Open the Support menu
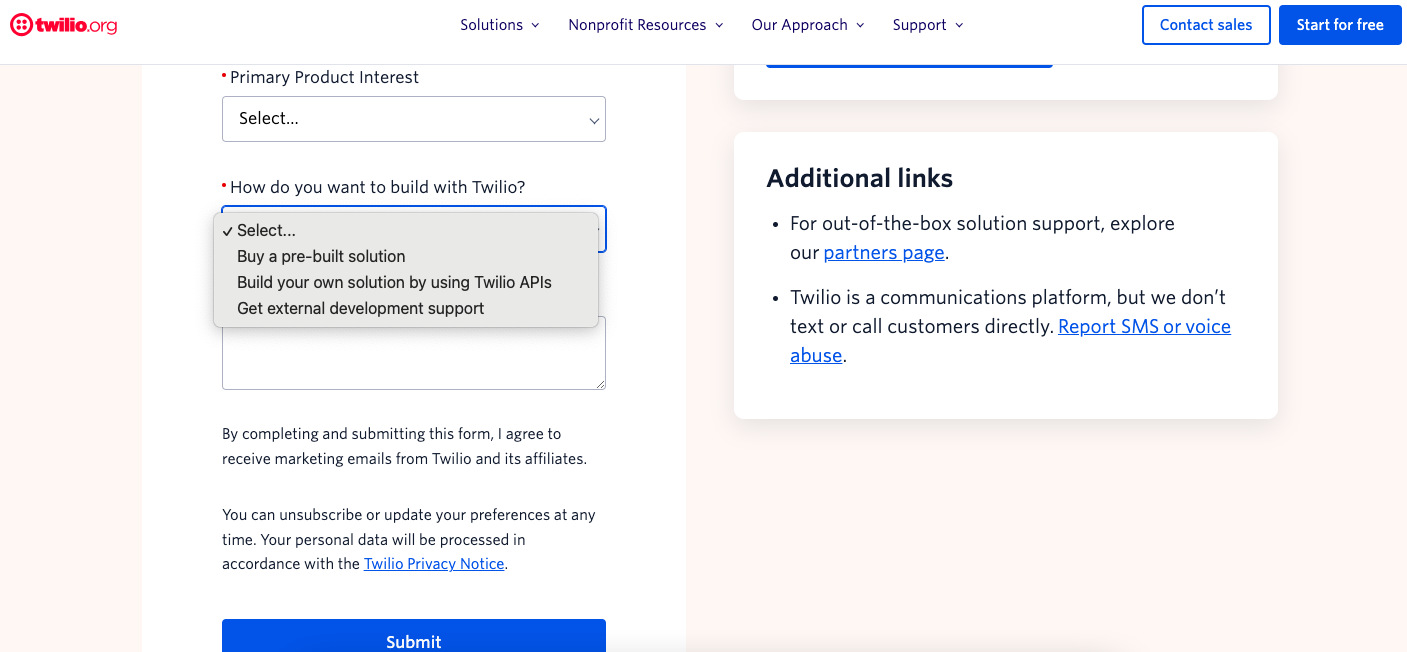The image size is (1407, 652). 919,25
